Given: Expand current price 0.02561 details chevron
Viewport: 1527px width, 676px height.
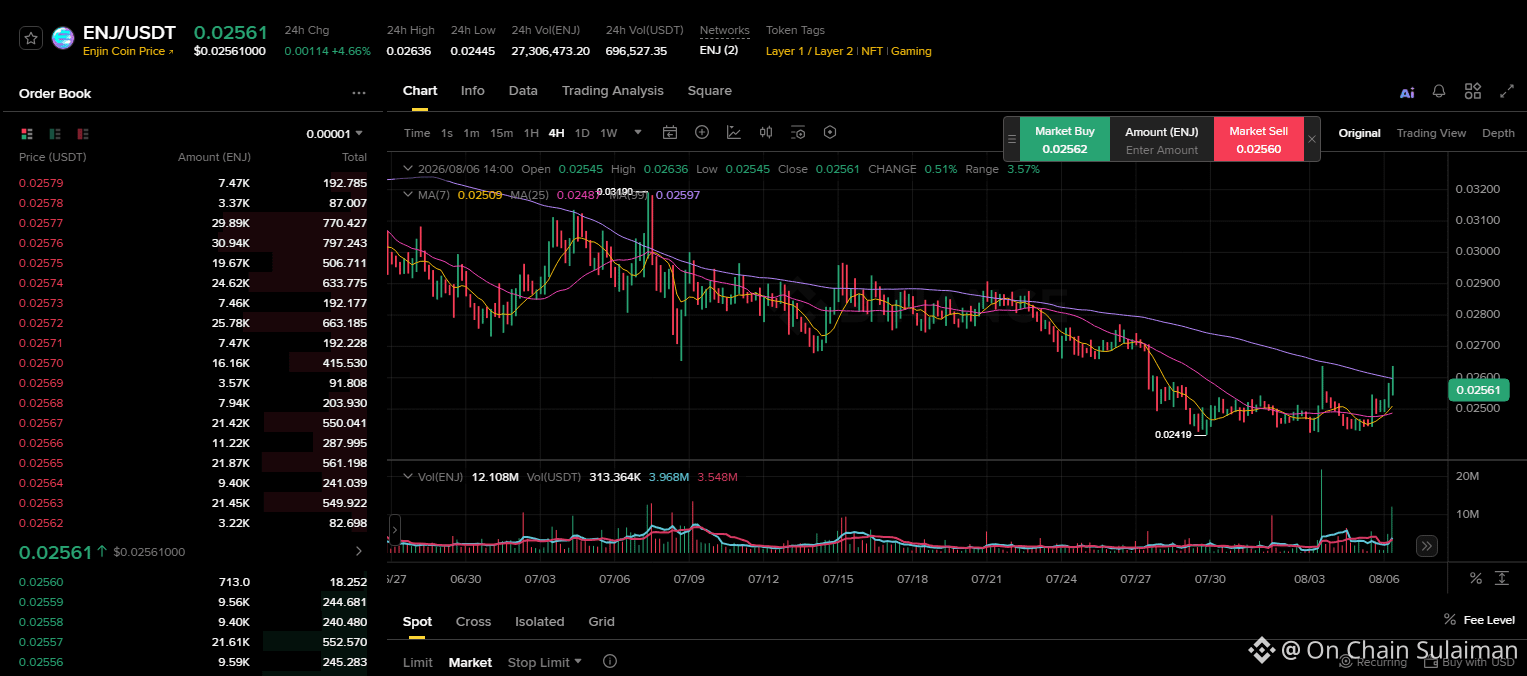Looking at the screenshot, I should tap(359, 551).
